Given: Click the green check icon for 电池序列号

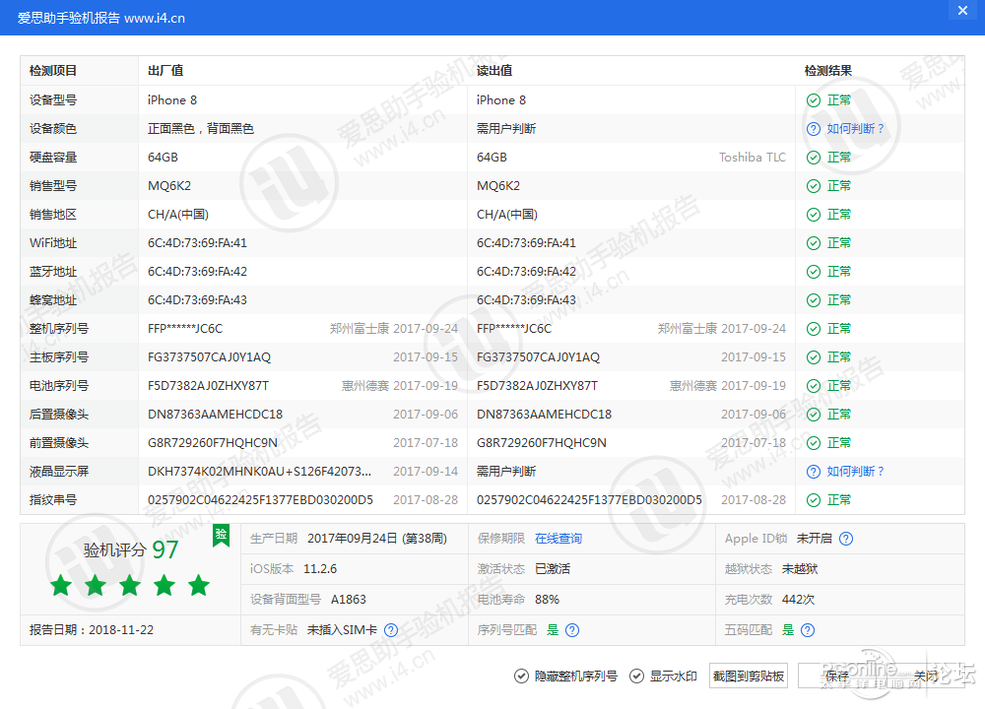Looking at the screenshot, I should [x=814, y=386].
